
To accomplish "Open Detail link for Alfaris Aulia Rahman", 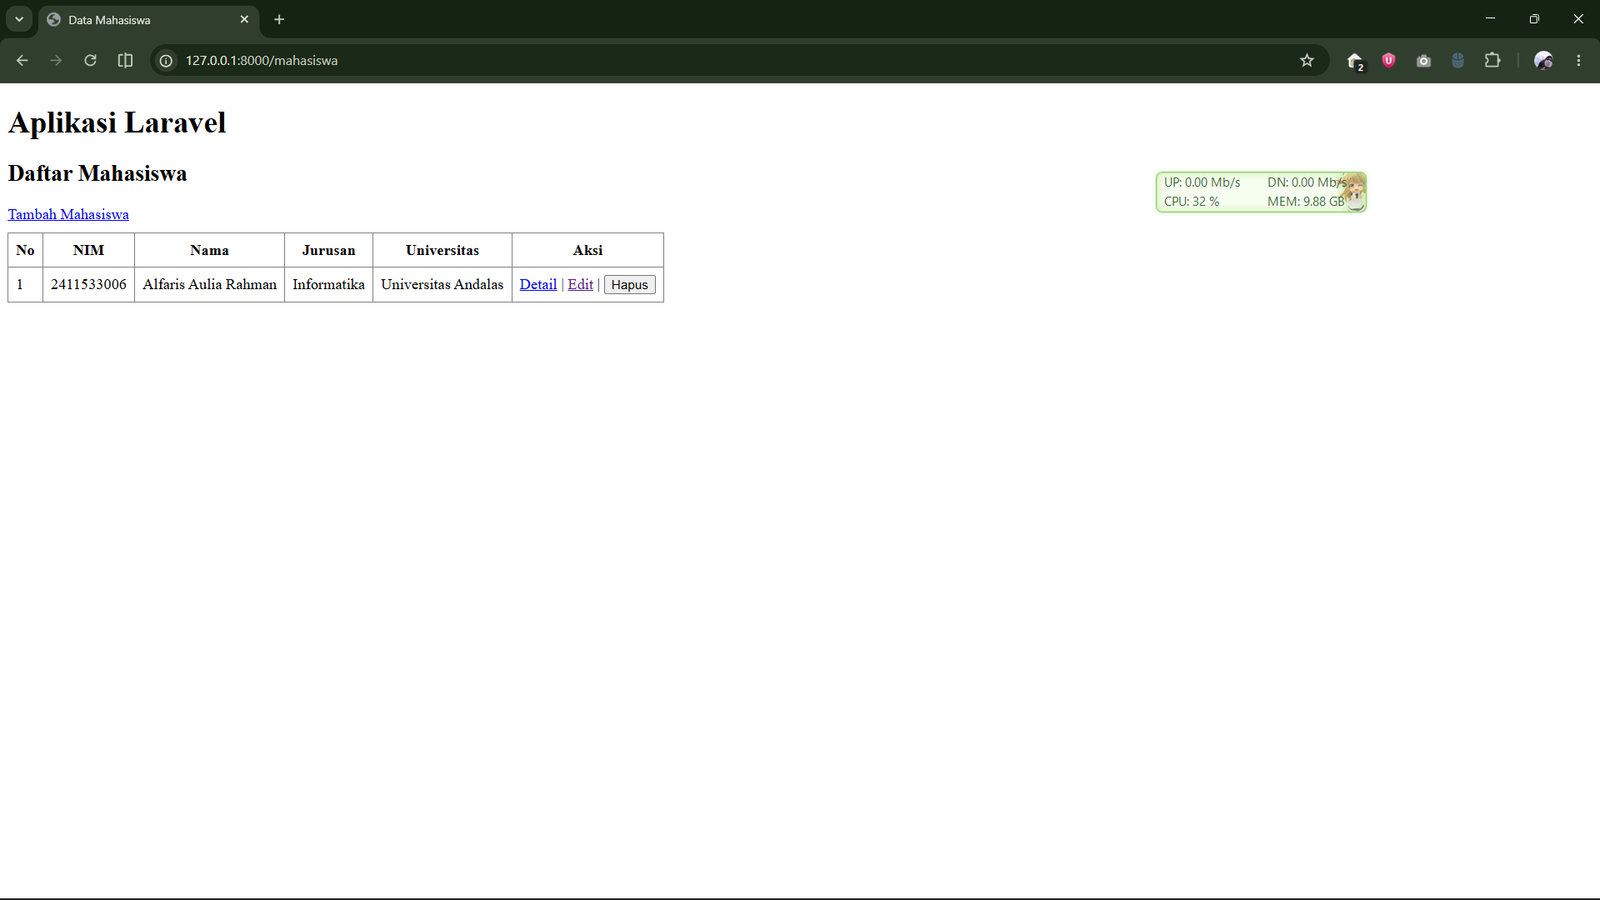I will click(538, 284).
